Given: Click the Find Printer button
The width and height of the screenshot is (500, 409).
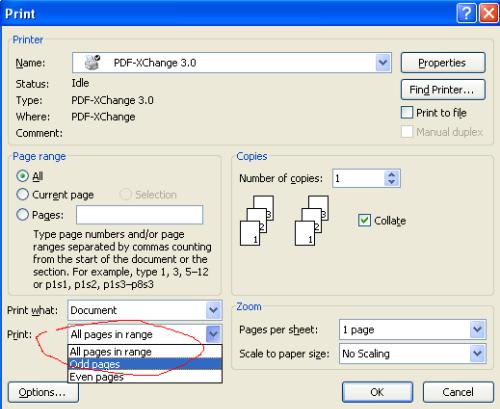Looking at the screenshot, I should [443, 90].
